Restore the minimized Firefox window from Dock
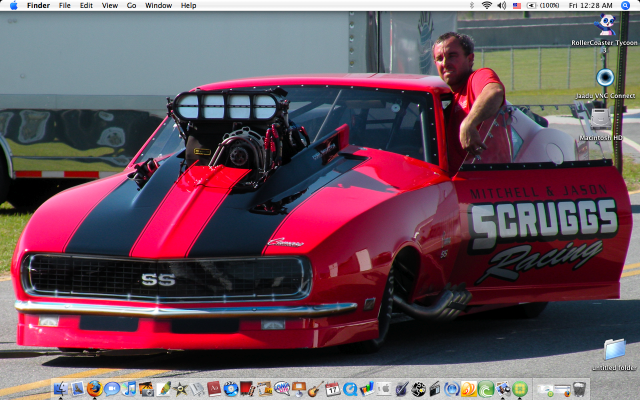The height and width of the screenshot is (400, 640). click(562, 389)
